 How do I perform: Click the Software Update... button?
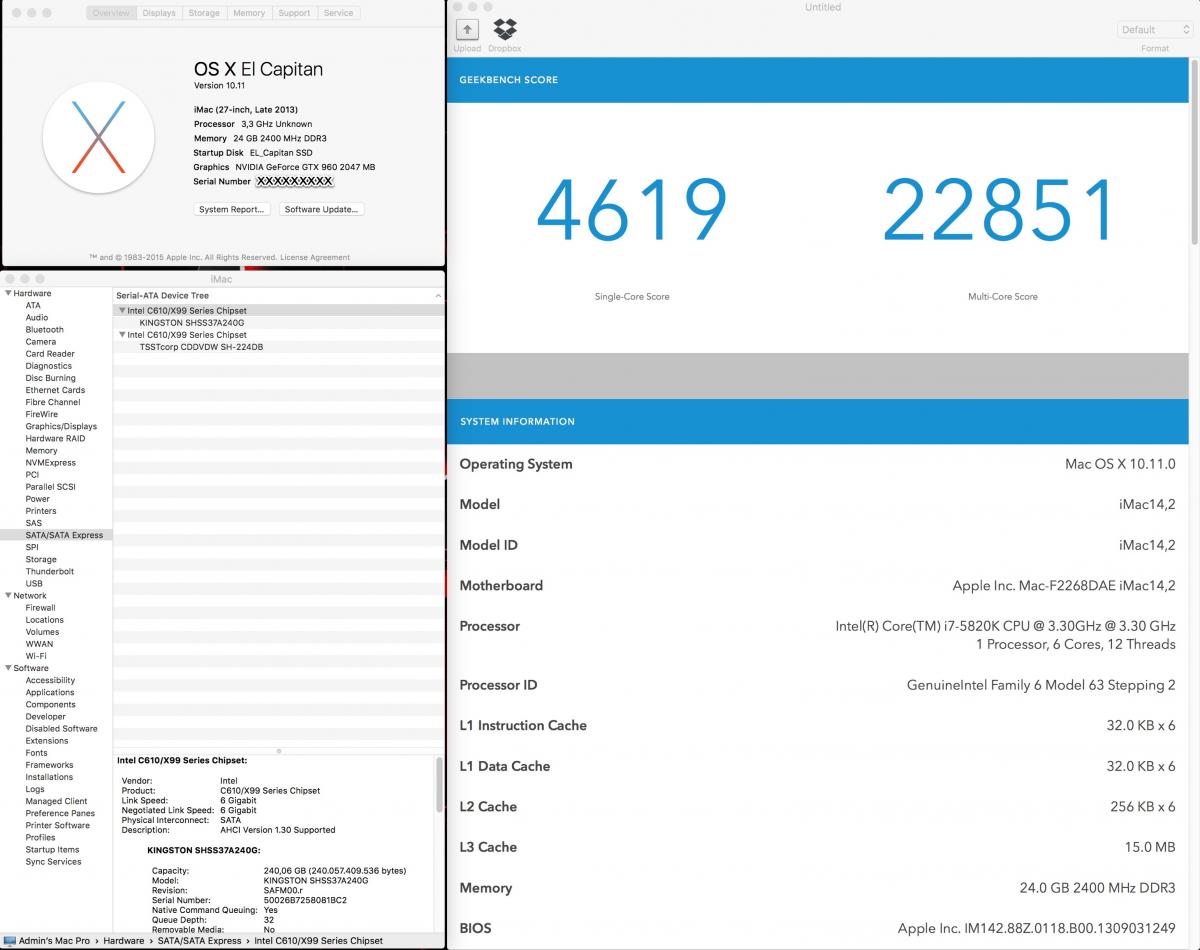click(x=321, y=210)
